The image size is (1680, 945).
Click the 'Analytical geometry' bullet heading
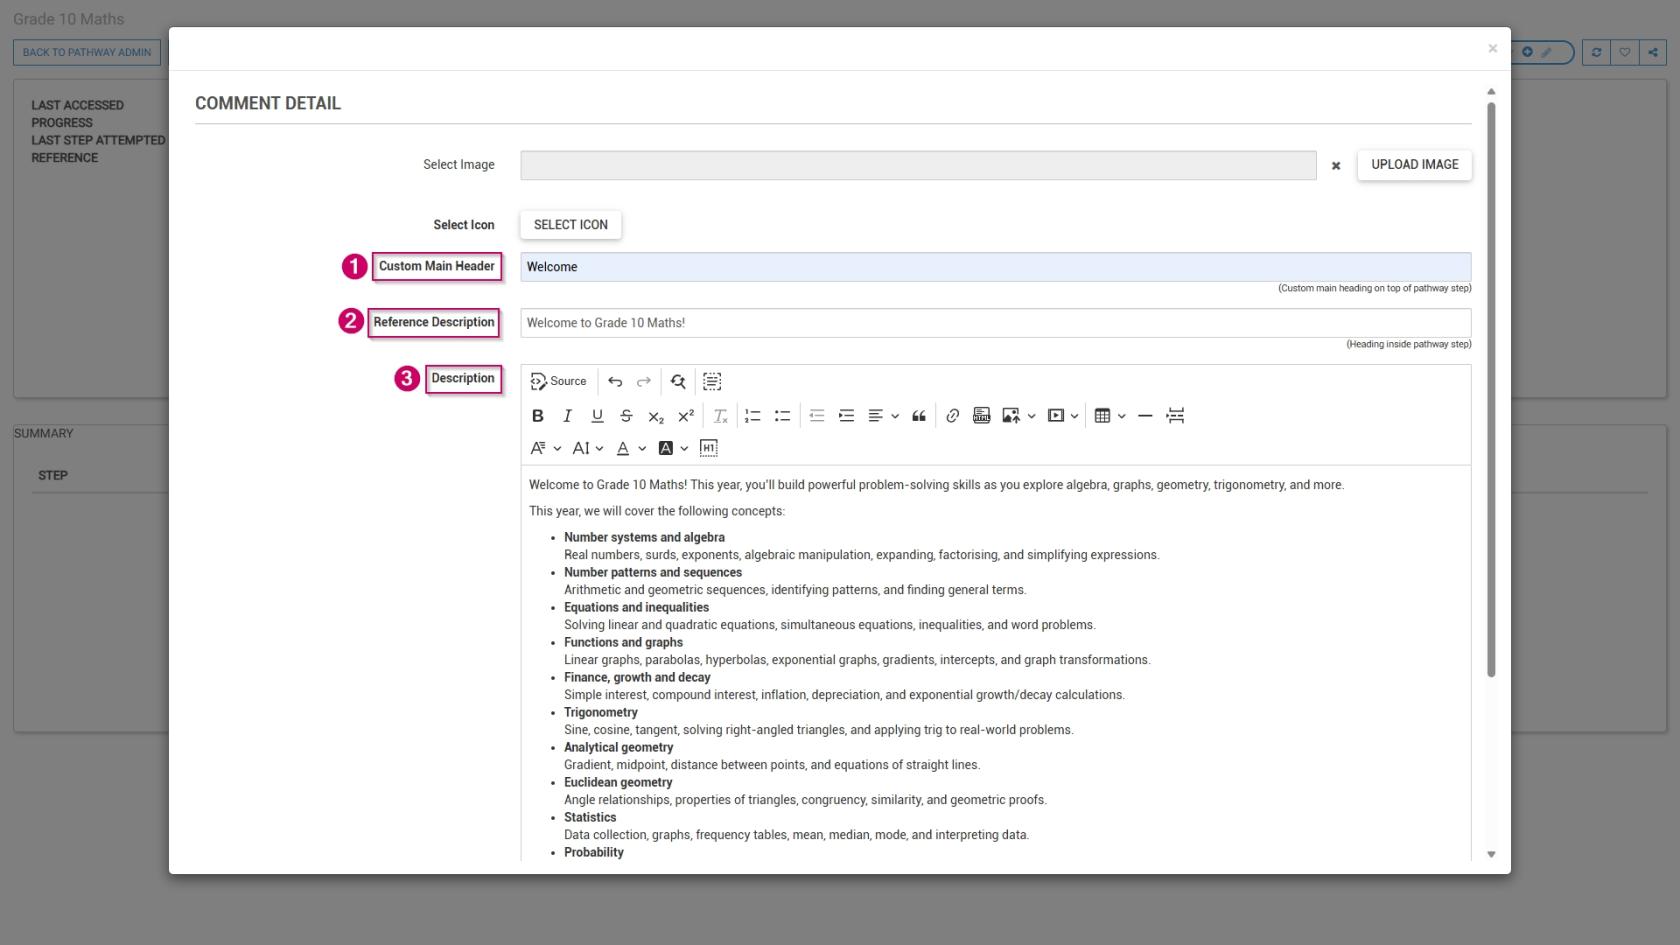coord(618,747)
